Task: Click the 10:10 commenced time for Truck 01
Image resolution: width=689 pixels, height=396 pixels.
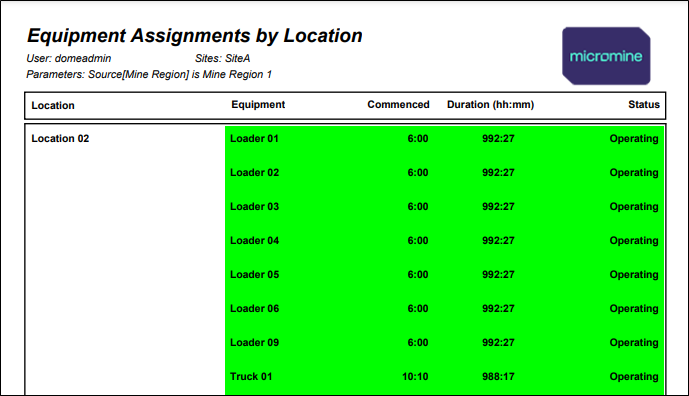Action: (415, 377)
